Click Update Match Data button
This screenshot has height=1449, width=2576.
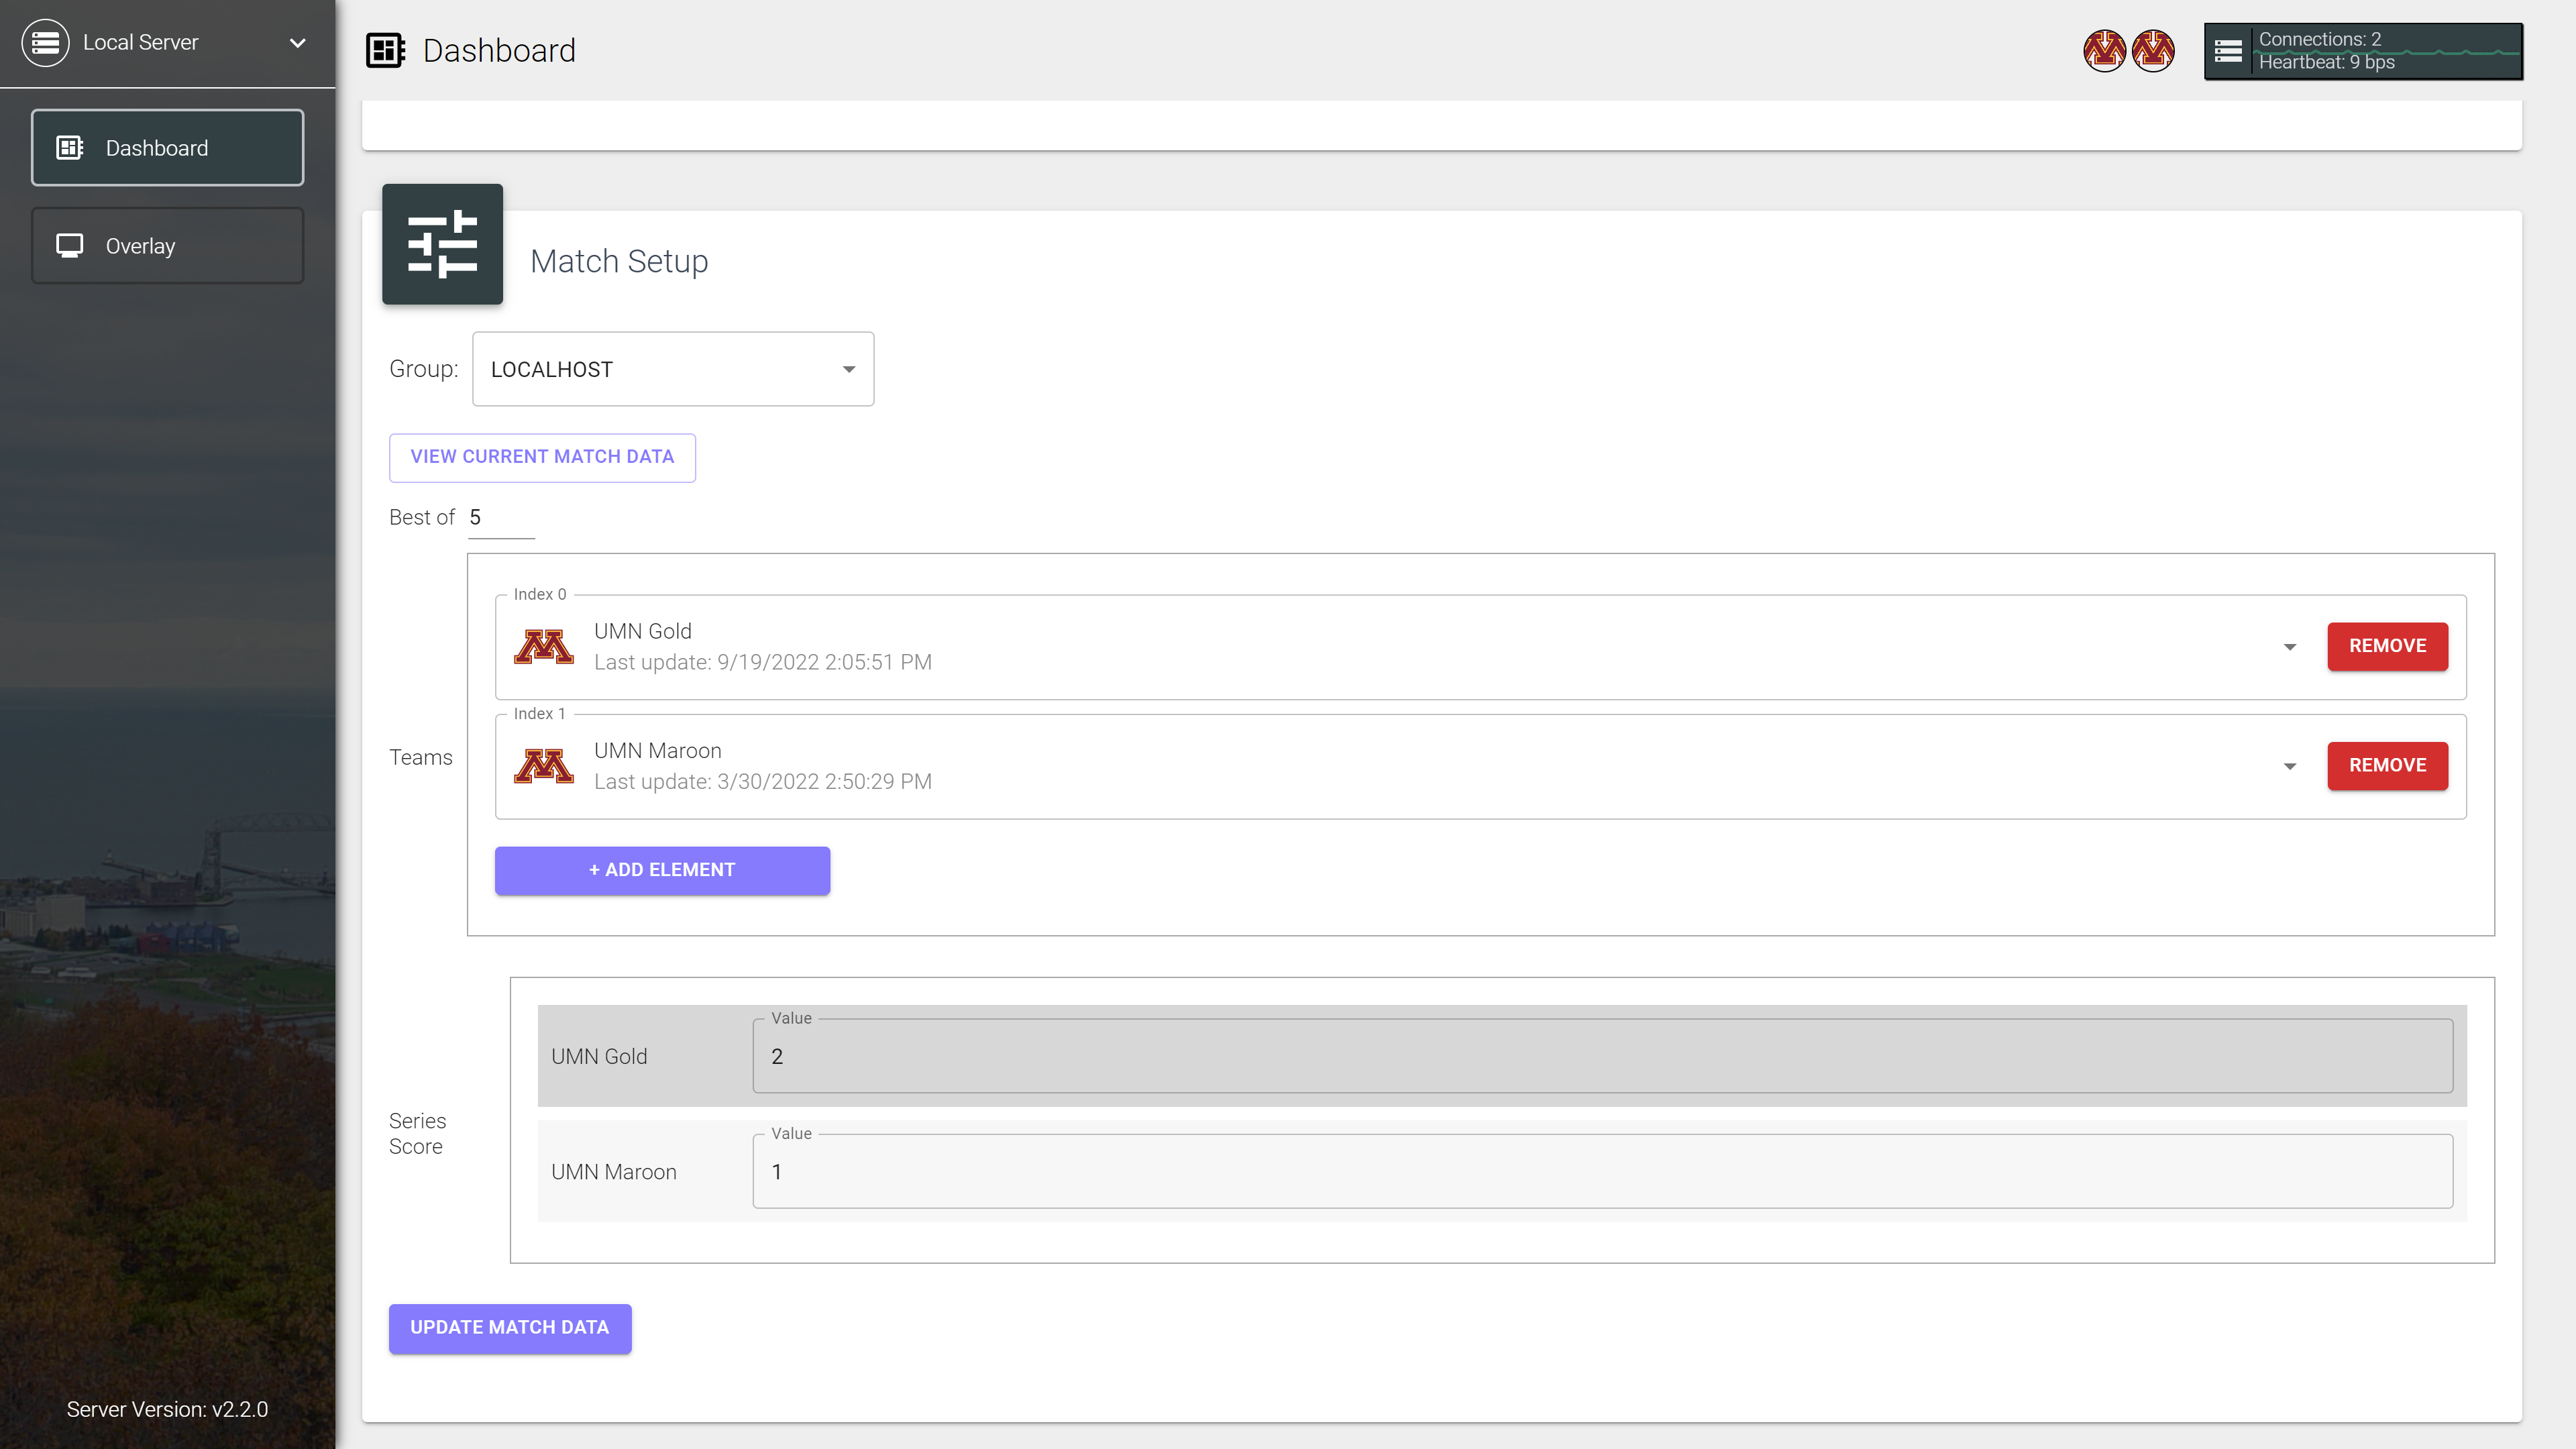coord(510,1328)
